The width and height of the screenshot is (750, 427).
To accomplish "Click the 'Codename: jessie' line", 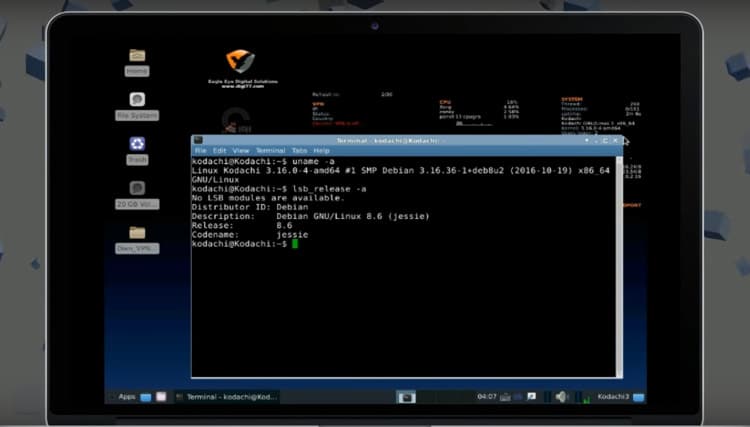I will pyautogui.click(x=250, y=235).
